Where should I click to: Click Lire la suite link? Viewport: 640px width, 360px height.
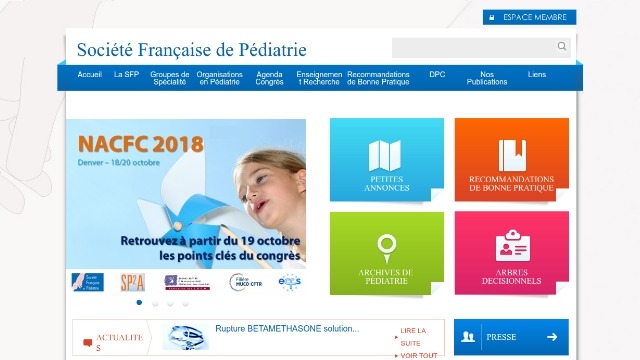tap(413, 337)
